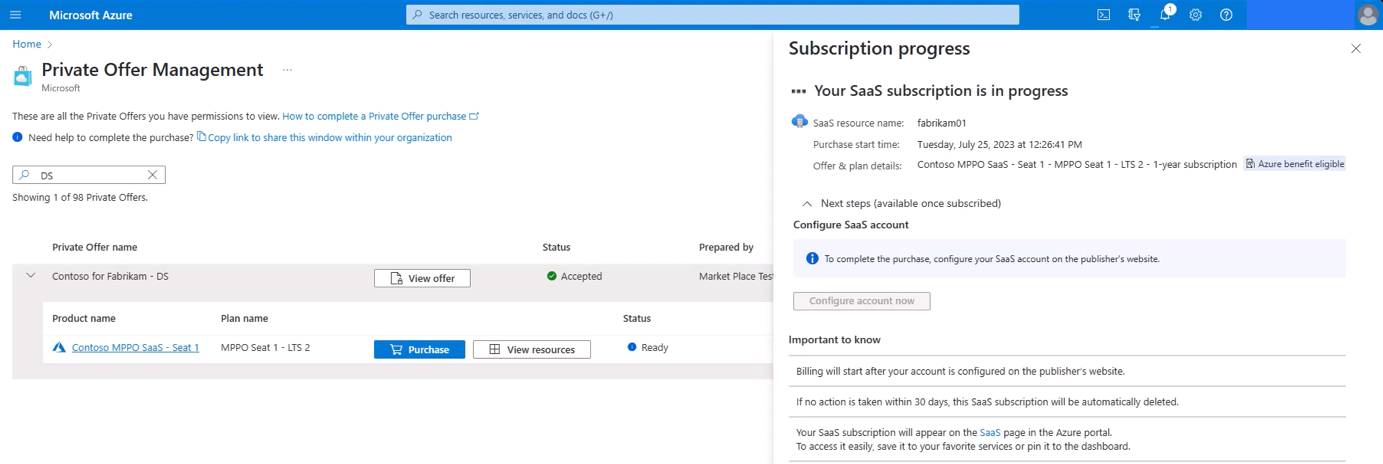Viewport: 1383px width, 464px height.
Task: Open the ellipsis menu beside Private Offer Management
Action: (287, 70)
